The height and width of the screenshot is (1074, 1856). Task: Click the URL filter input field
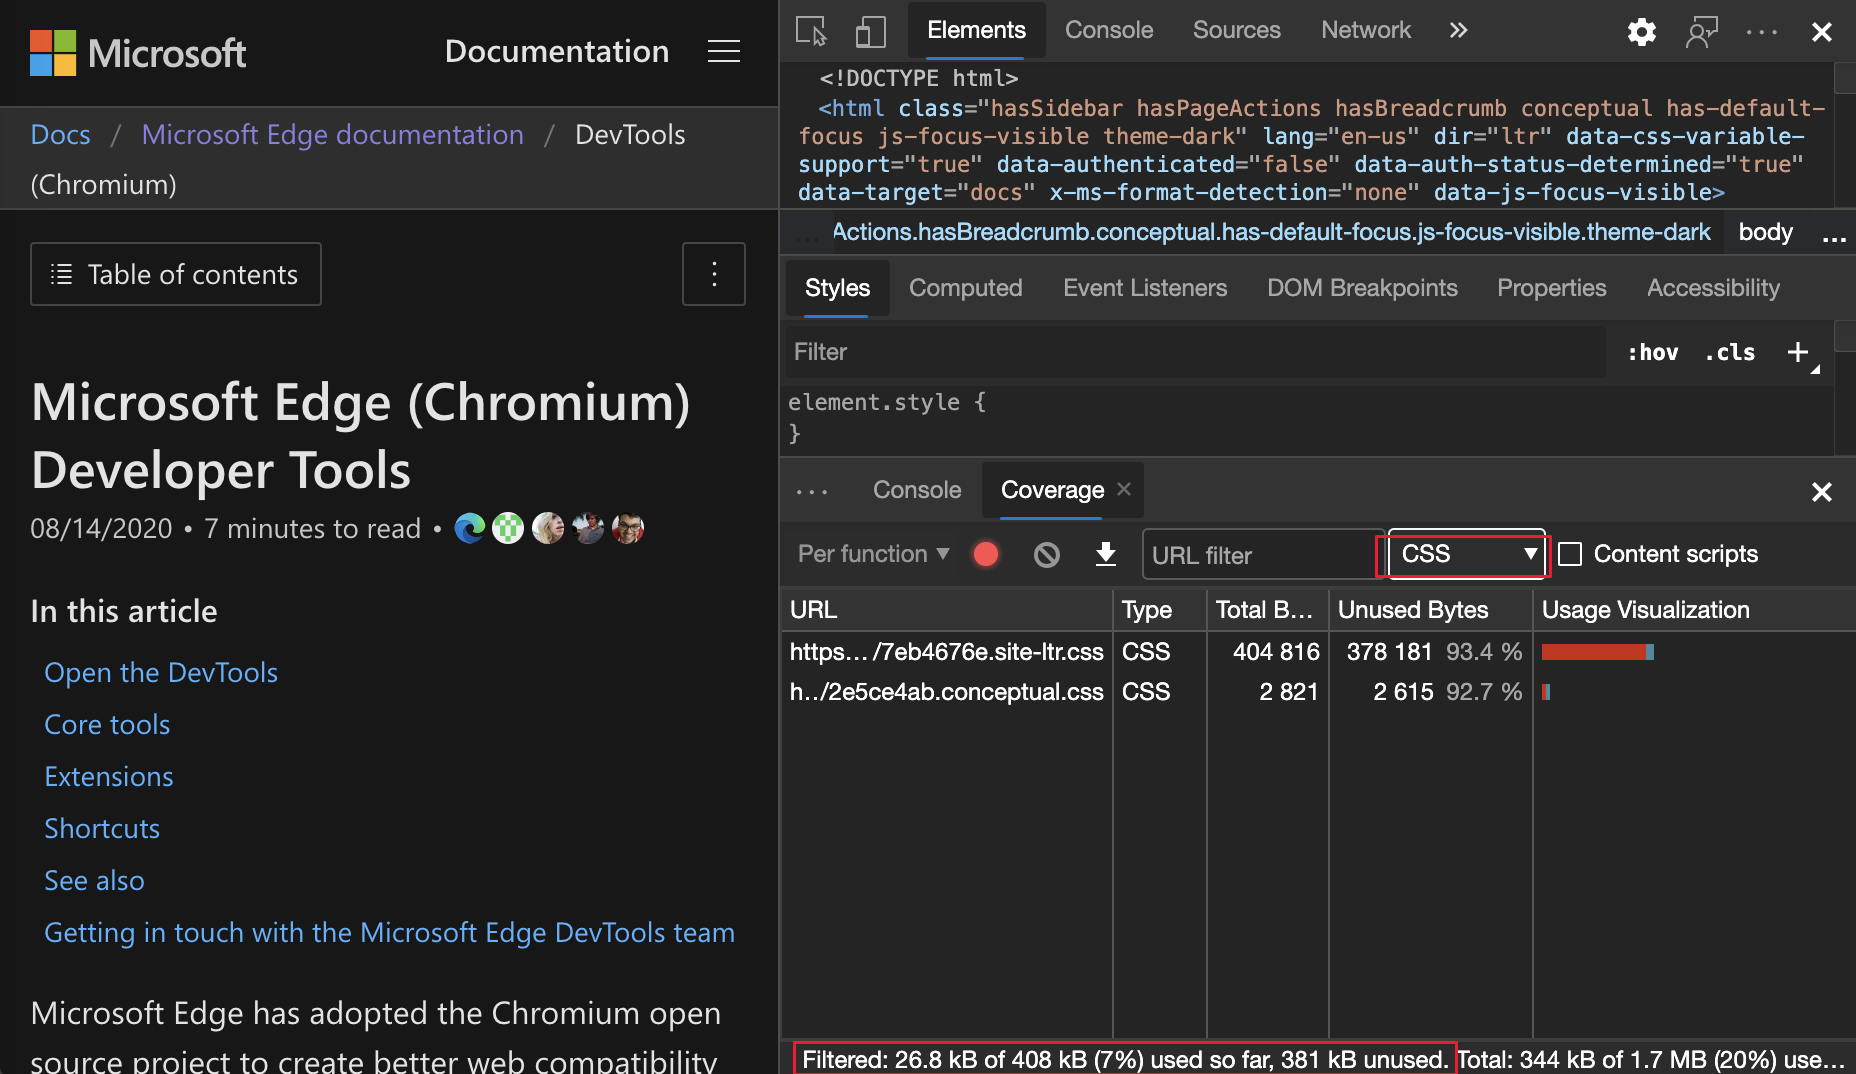(x=1260, y=555)
